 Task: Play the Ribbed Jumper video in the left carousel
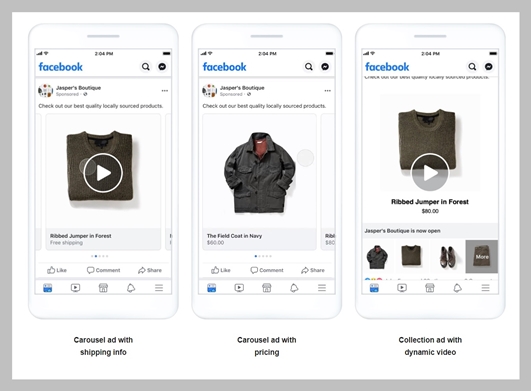point(103,173)
